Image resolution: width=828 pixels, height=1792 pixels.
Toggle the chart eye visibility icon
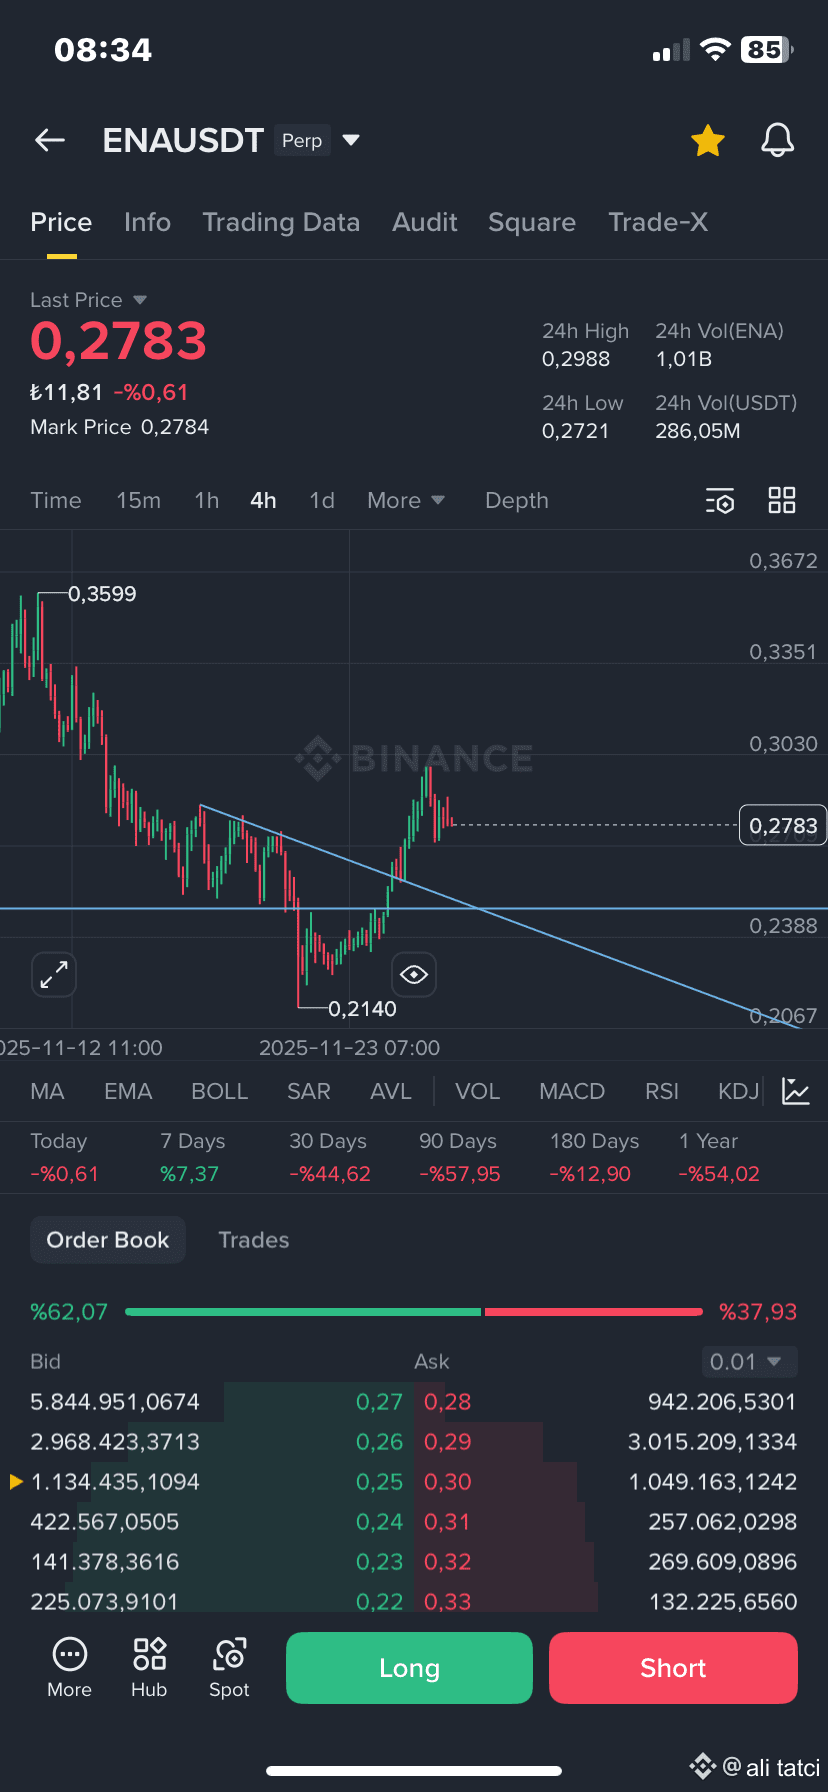tap(414, 974)
